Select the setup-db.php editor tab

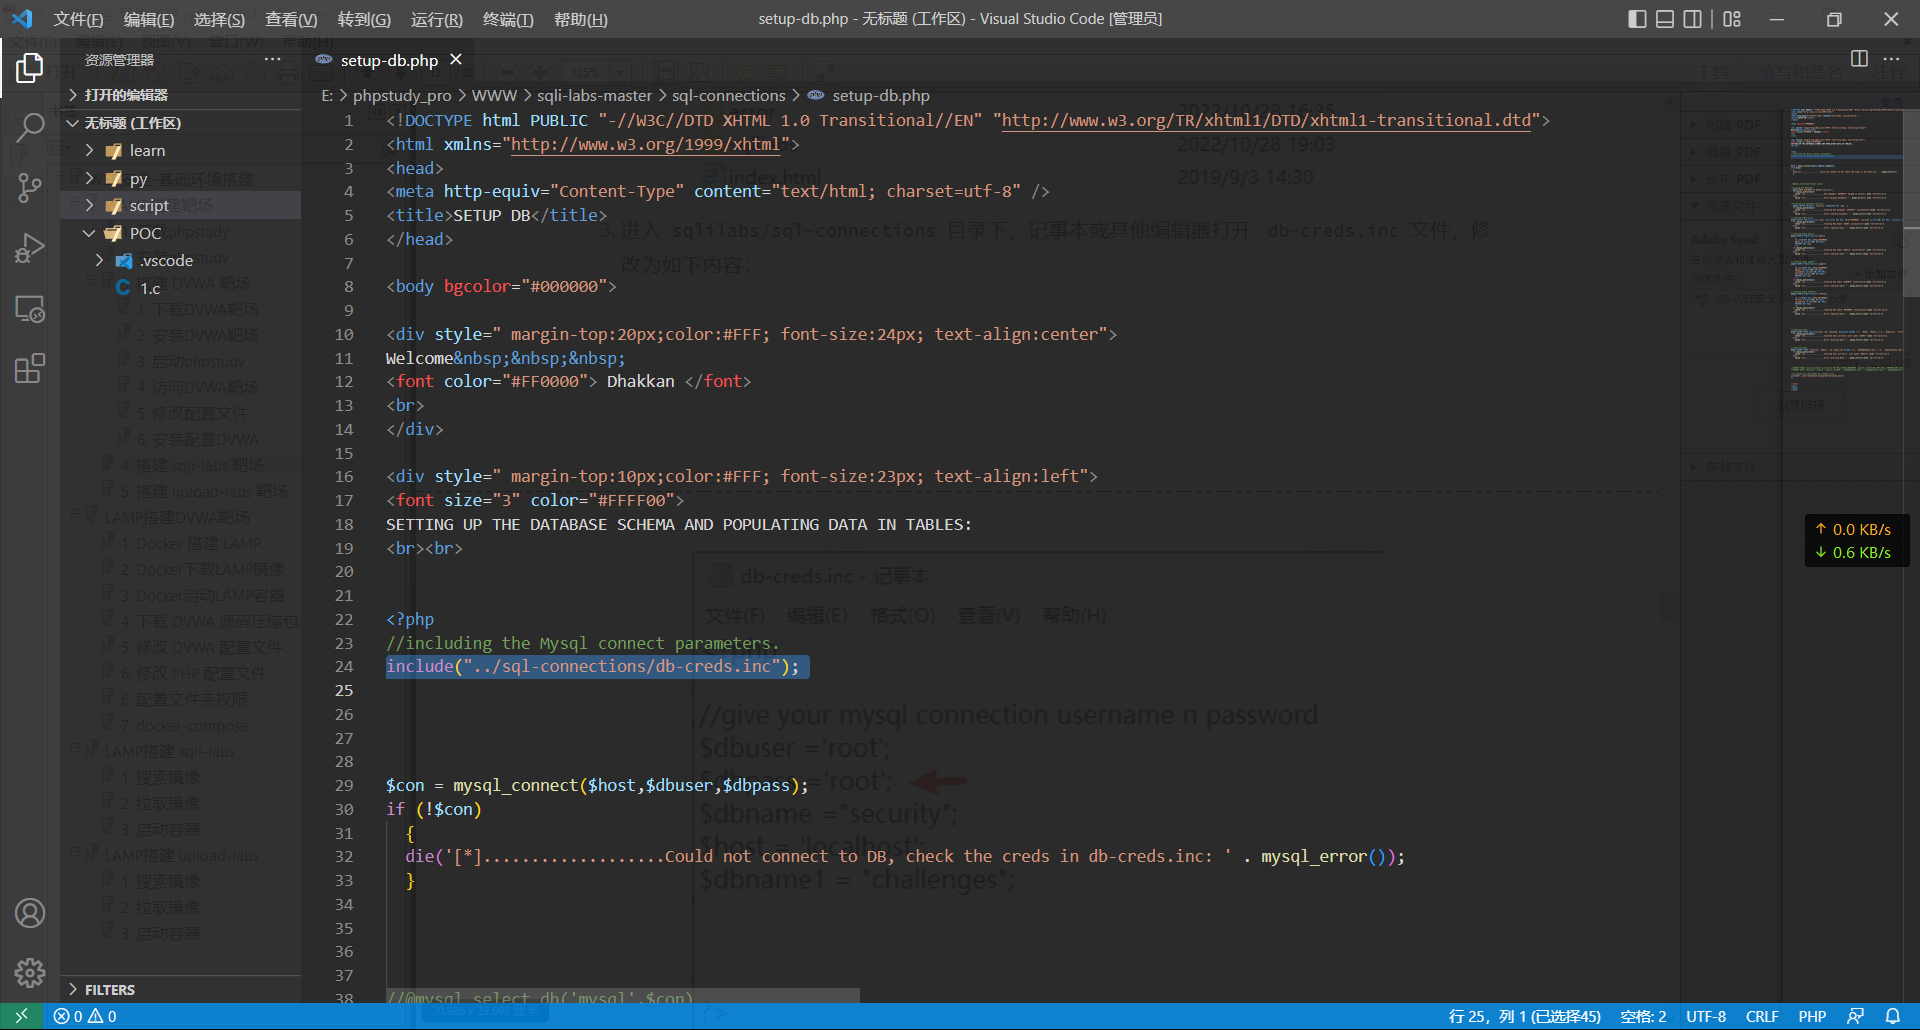(389, 60)
